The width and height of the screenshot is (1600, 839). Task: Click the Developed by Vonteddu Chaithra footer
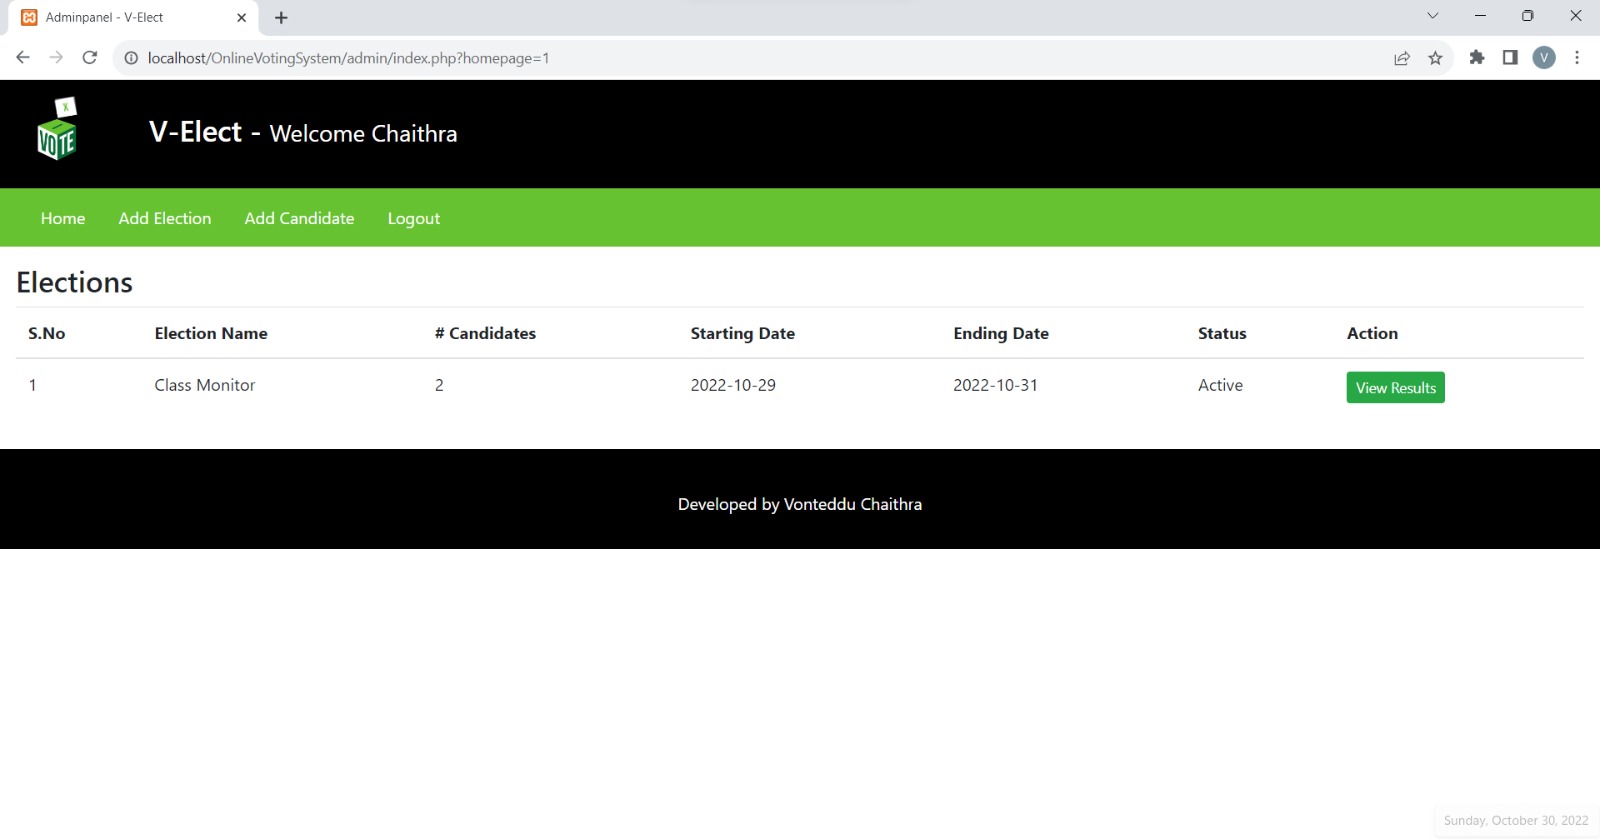tap(800, 504)
